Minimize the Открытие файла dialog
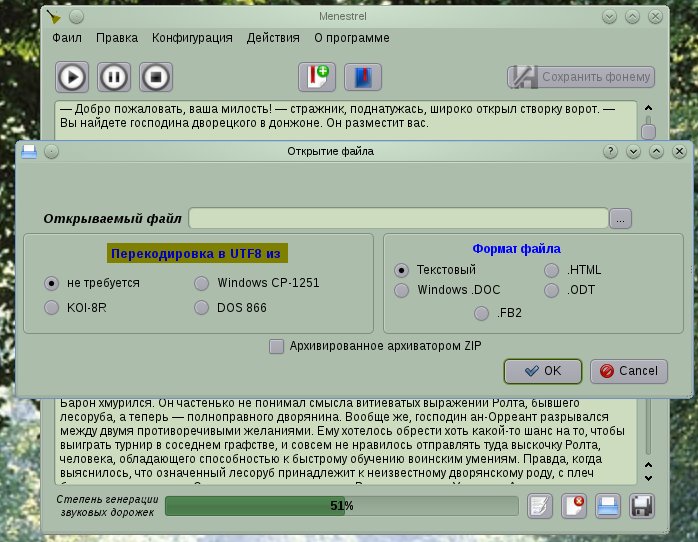Viewport: 698px width, 542px height. click(633, 152)
